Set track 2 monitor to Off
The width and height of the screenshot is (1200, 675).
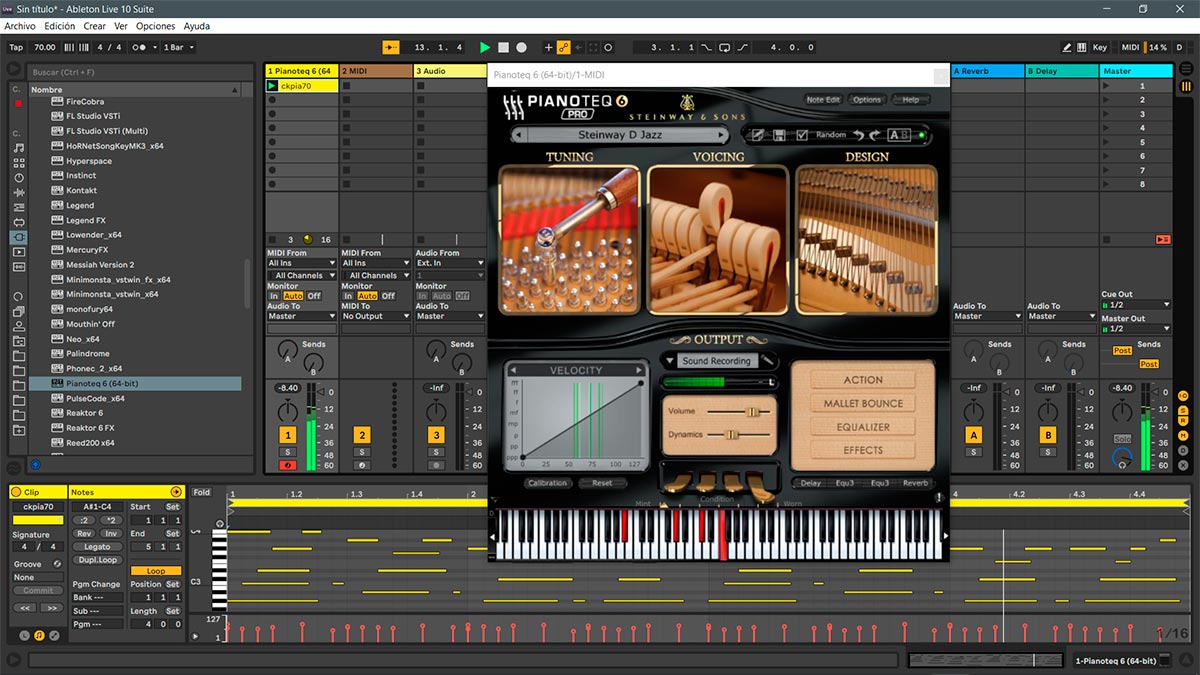388,296
